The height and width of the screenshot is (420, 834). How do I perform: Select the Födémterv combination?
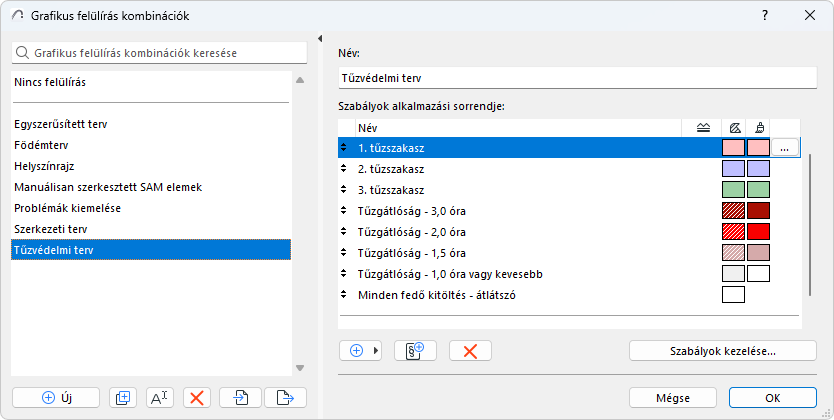[41, 145]
